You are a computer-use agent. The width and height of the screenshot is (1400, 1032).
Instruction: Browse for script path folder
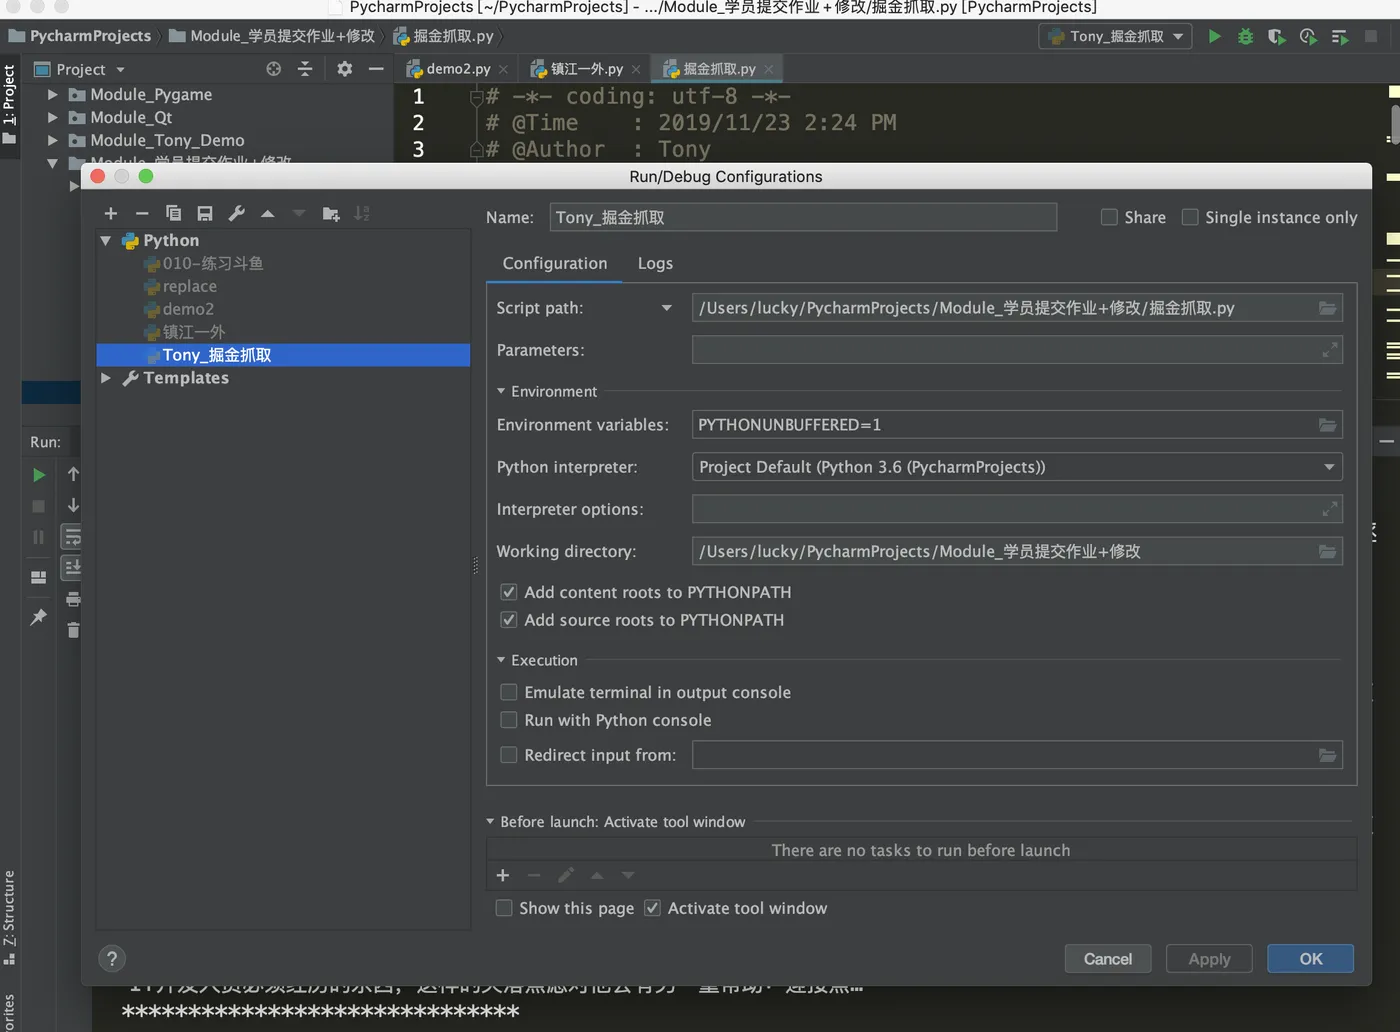point(1327,308)
